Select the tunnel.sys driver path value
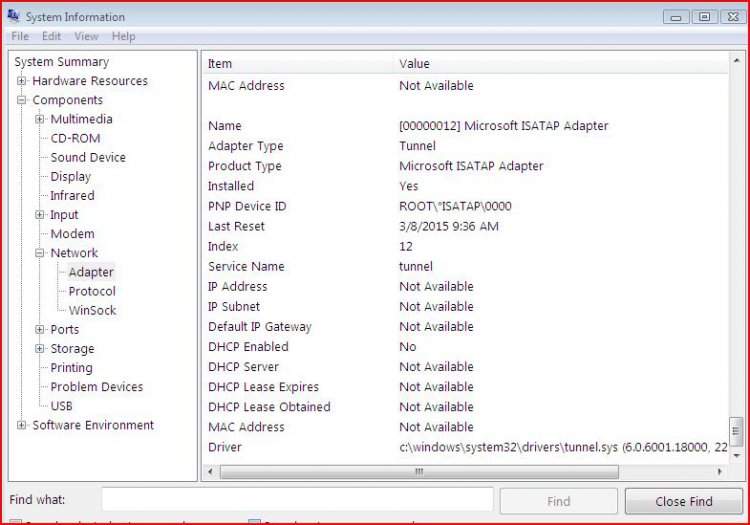Viewport: 750px width, 525px height. (x=563, y=447)
